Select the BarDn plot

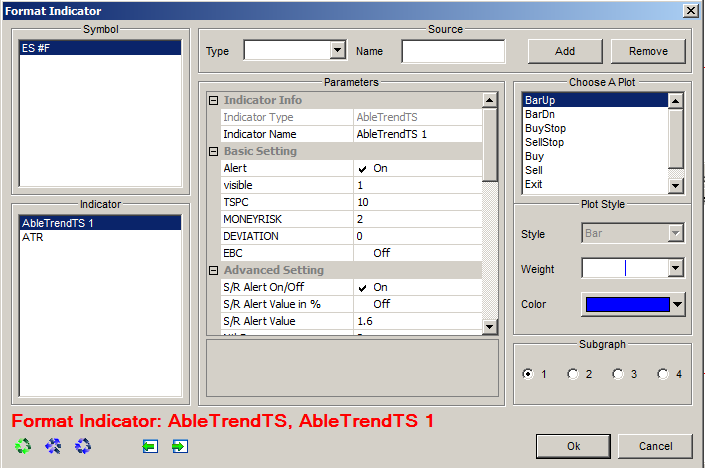[x=595, y=114]
